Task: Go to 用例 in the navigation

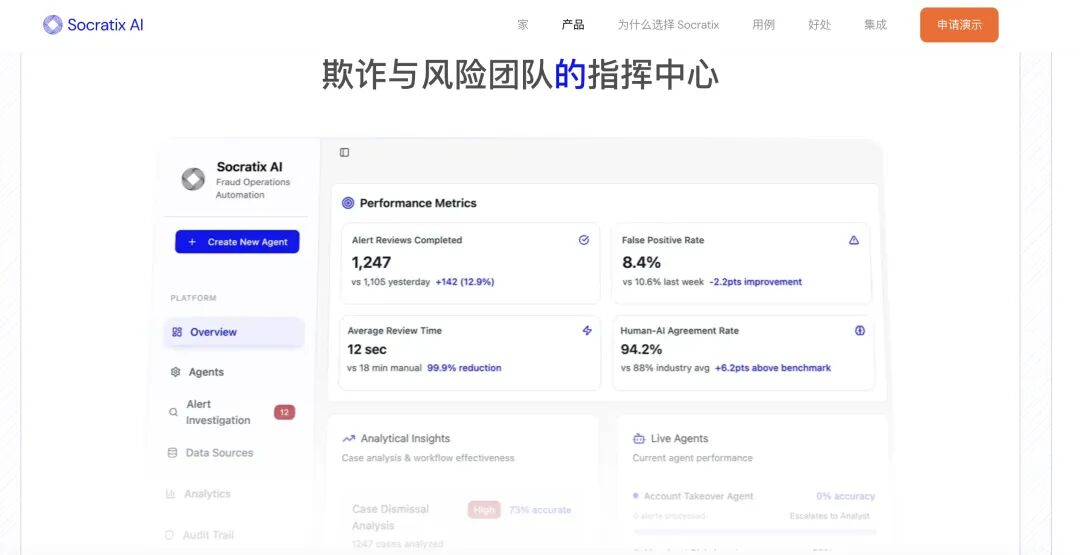Action: [763, 25]
